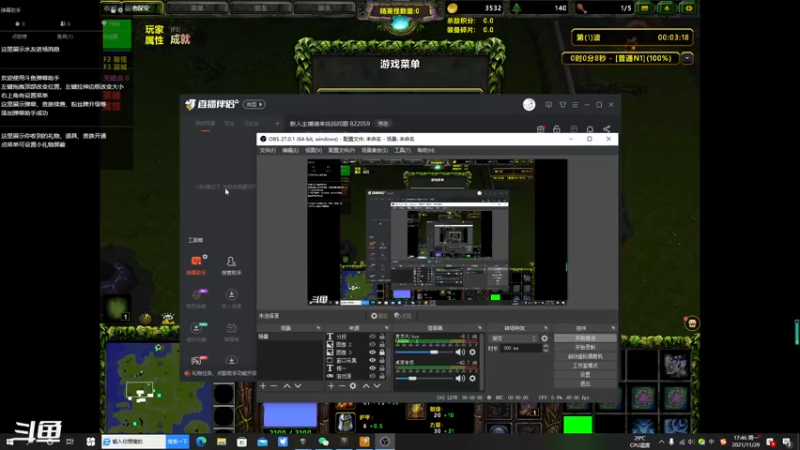
Task: Switch to the OBS taskbar icon
Action: pyautogui.click(x=385, y=441)
